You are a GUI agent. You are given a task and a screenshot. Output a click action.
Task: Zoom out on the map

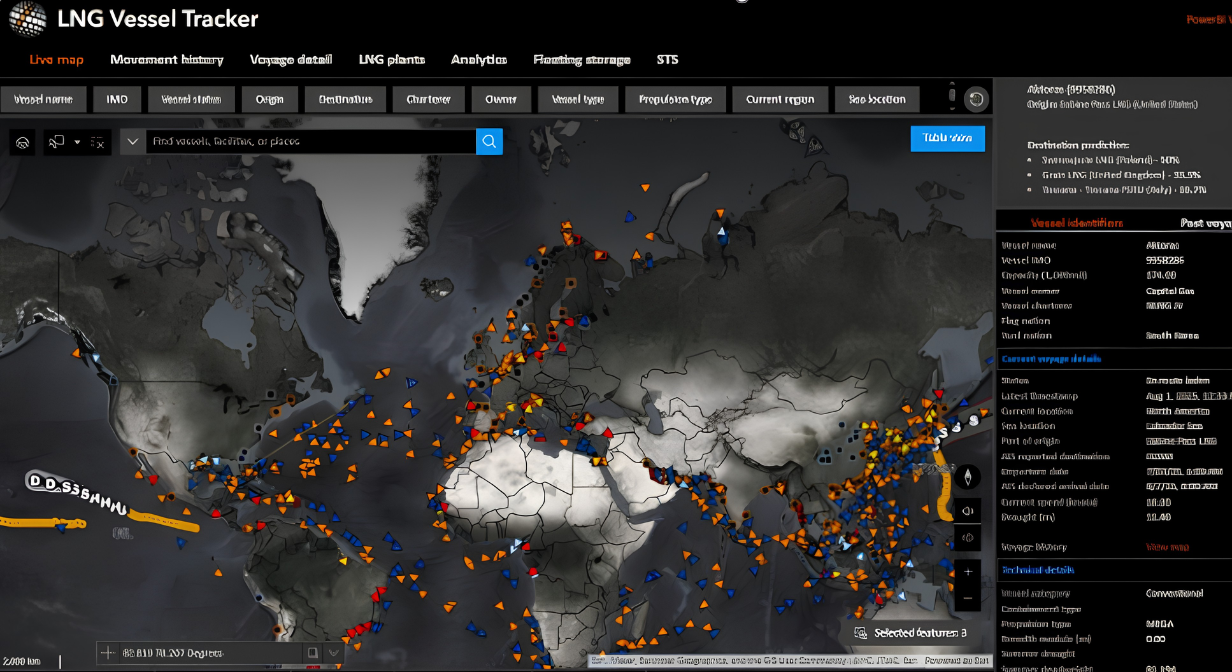[x=968, y=598]
